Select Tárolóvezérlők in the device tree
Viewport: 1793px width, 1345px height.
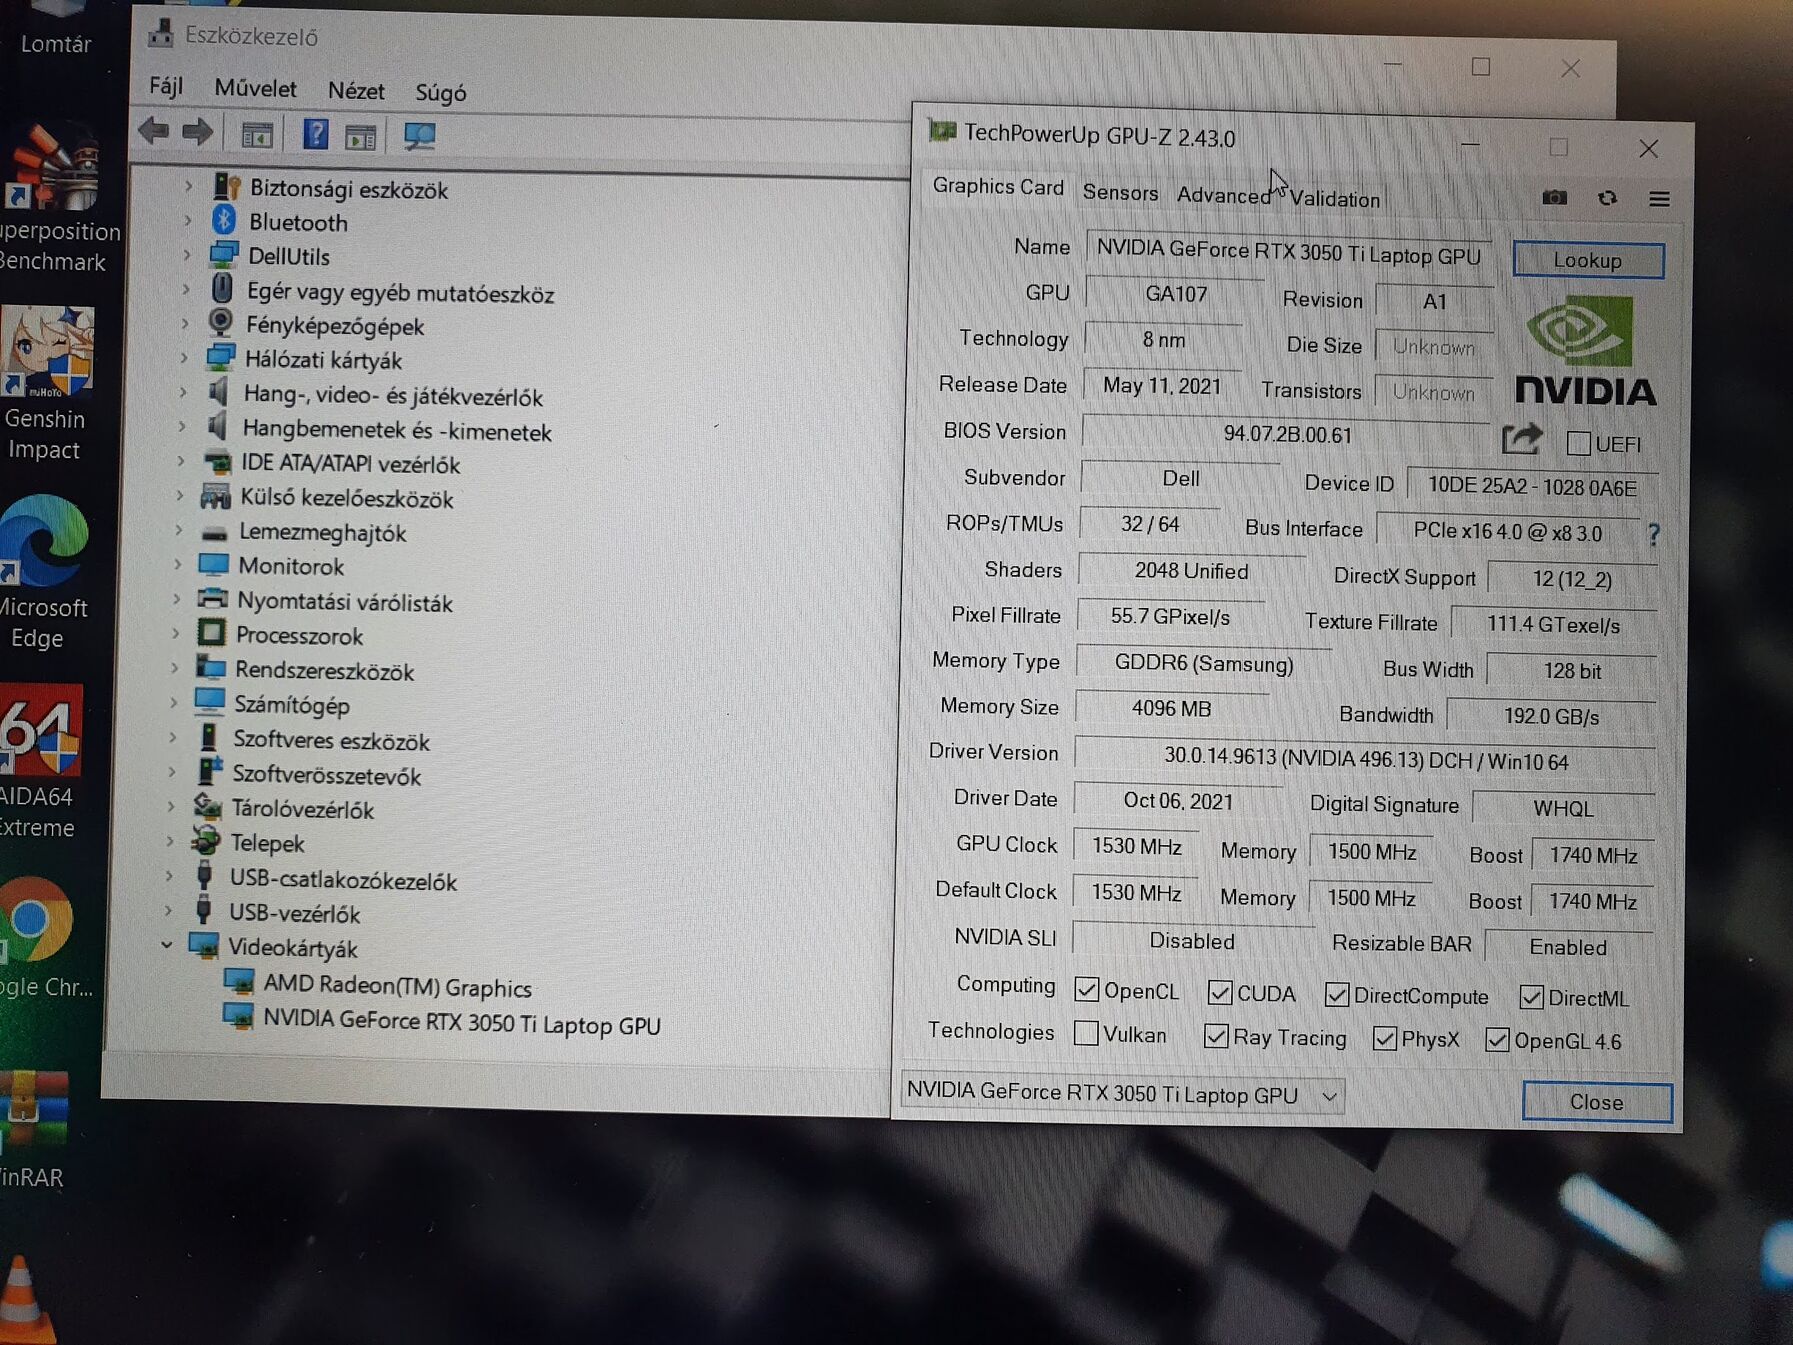(302, 808)
